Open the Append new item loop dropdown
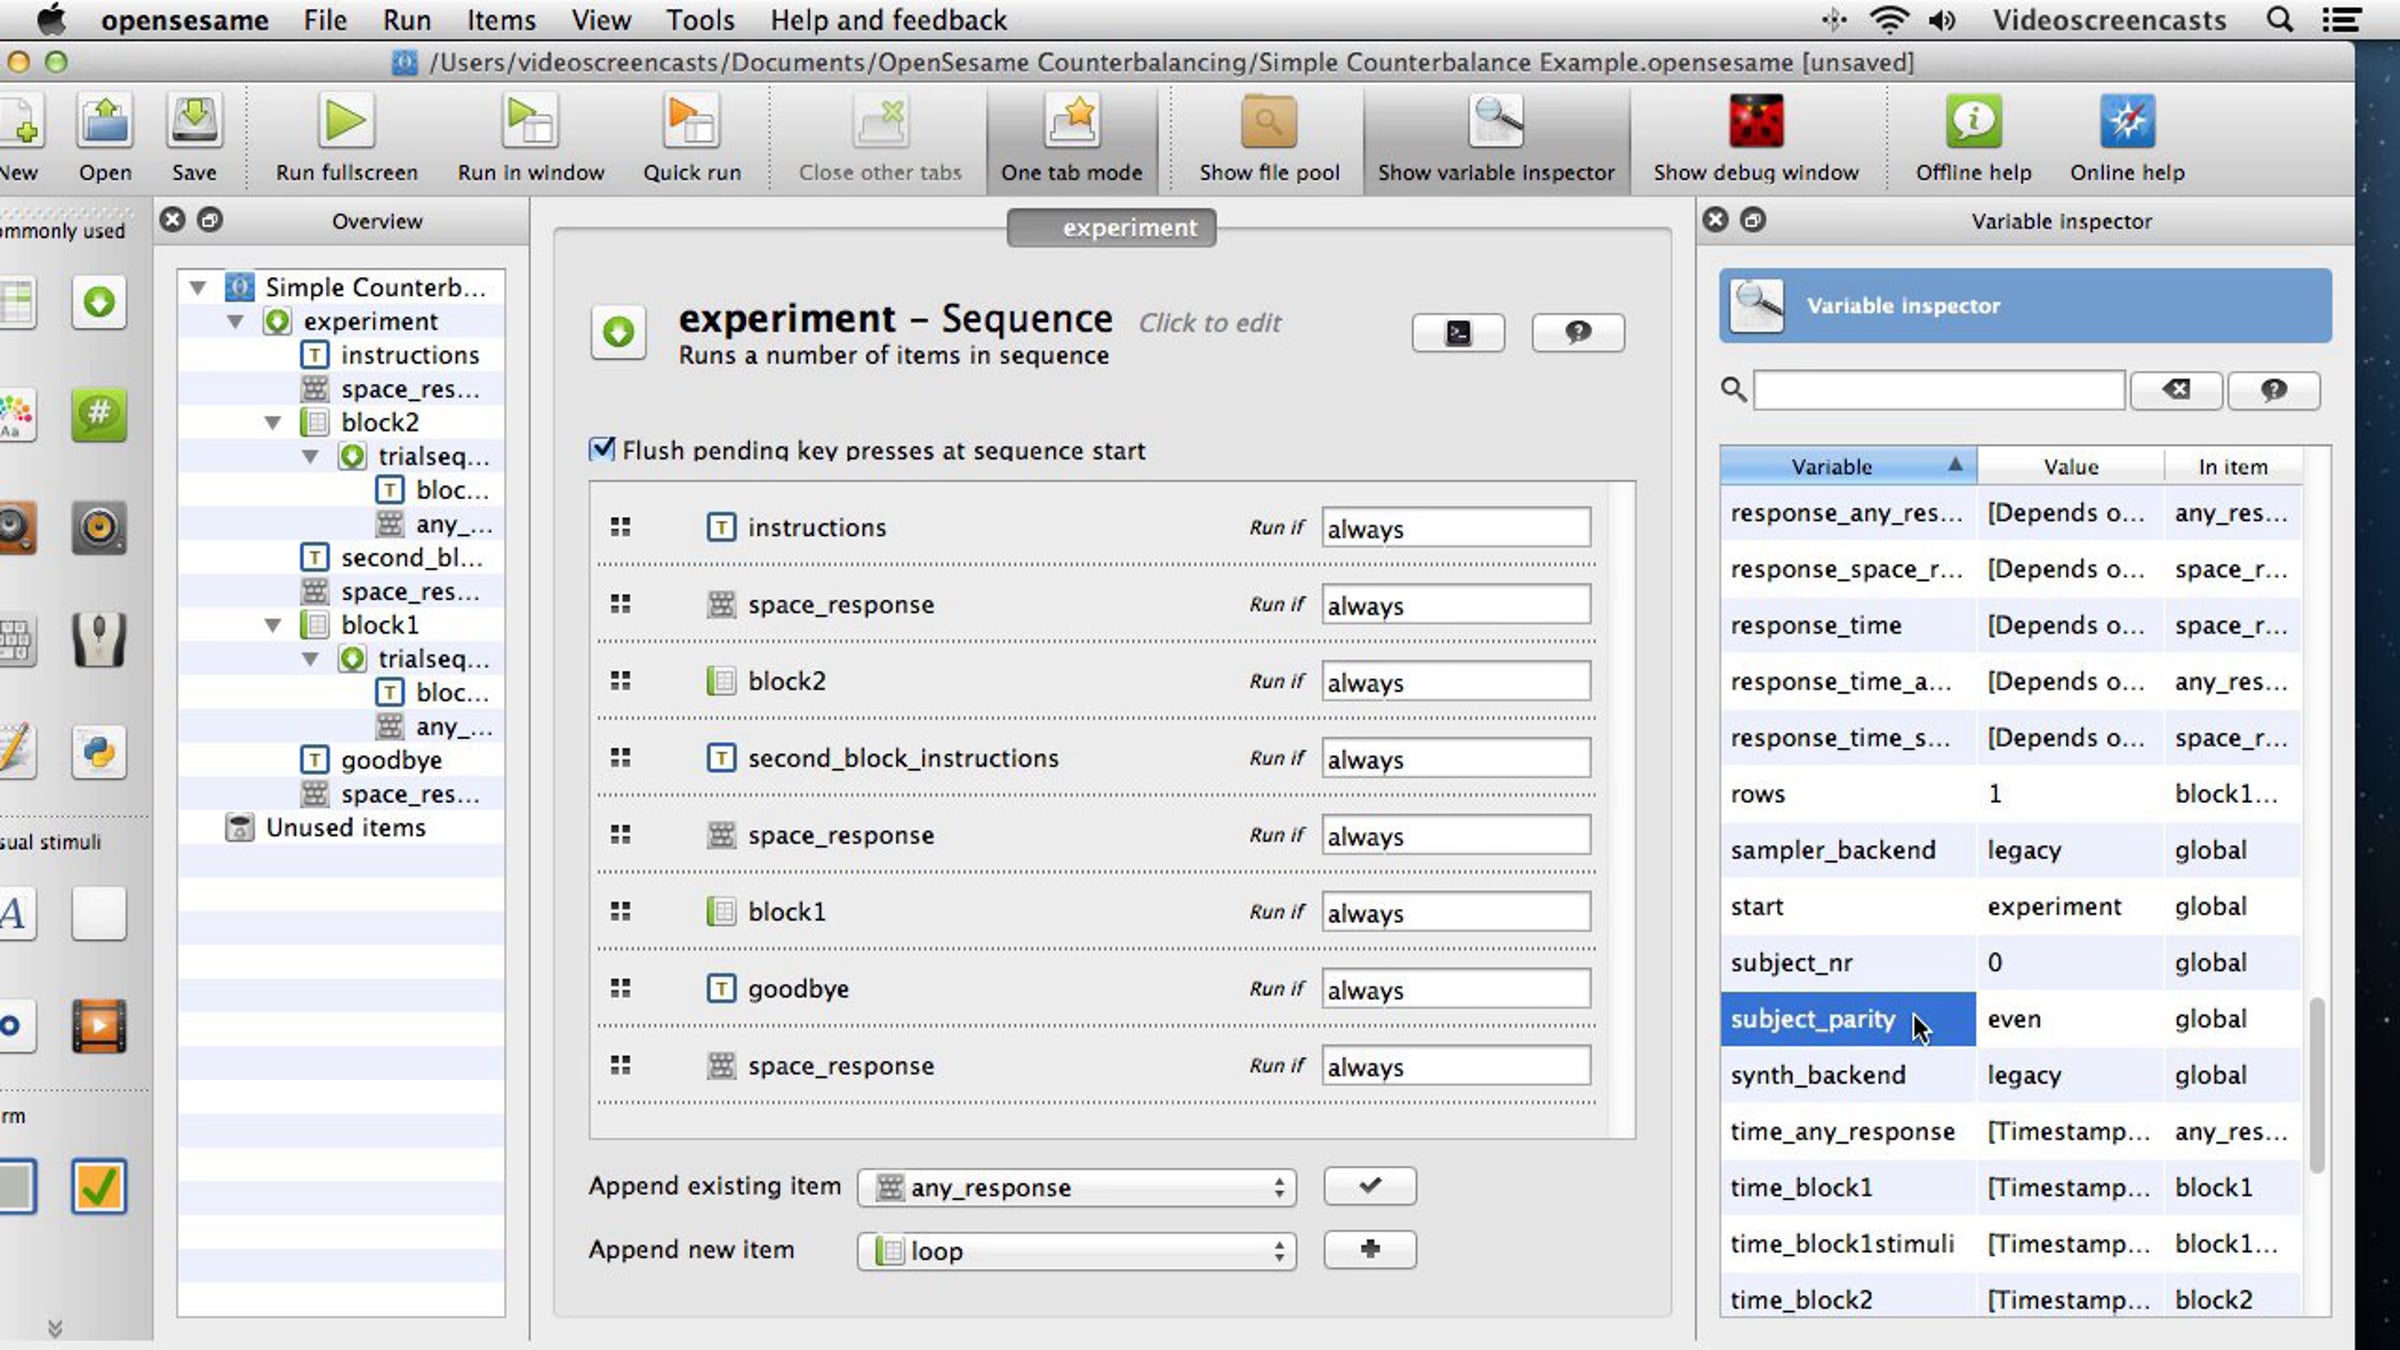Screen dimensions: 2400x1350 click(x=1076, y=1251)
